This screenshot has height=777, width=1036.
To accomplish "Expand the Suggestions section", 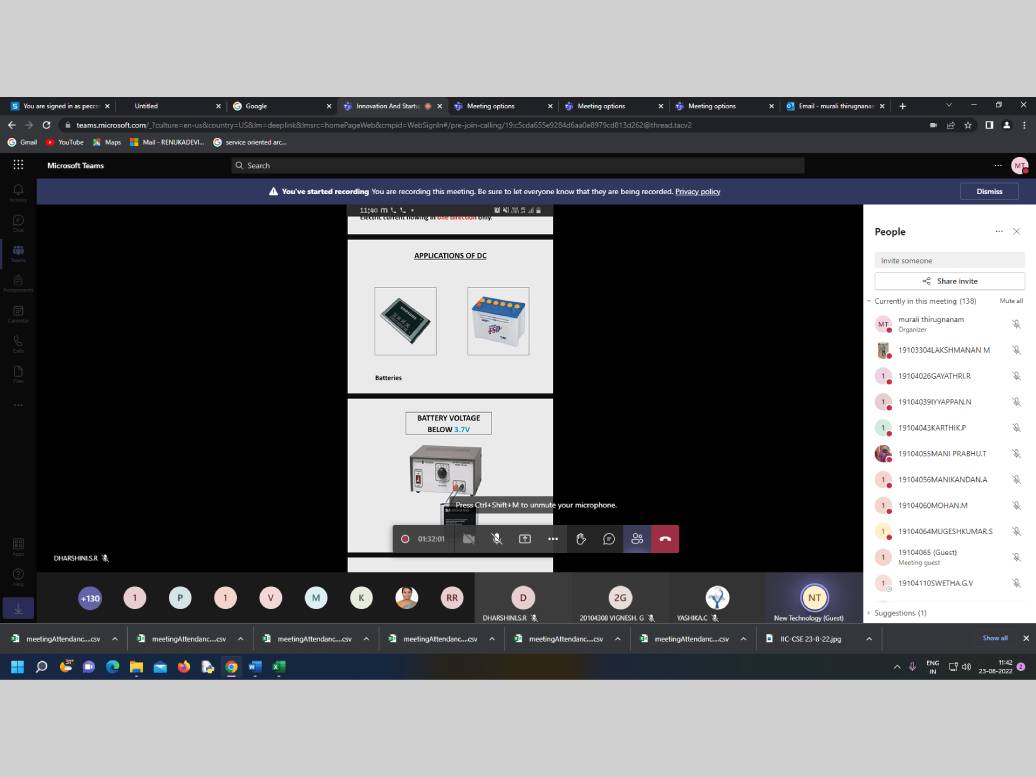I will click(x=869, y=613).
